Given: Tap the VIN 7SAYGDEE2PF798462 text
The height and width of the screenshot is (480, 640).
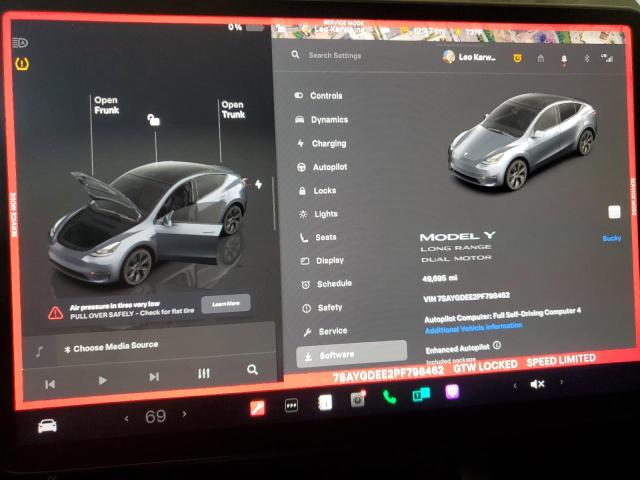Looking at the screenshot, I should click(x=466, y=297).
